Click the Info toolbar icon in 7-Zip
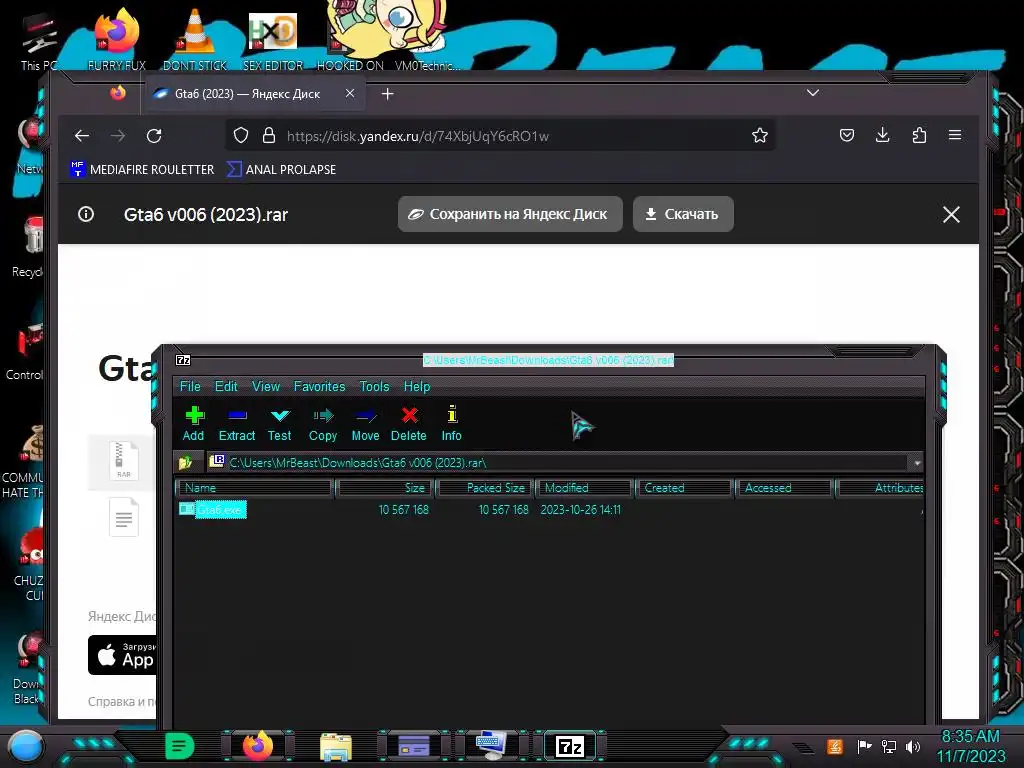 pyautogui.click(x=451, y=423)
